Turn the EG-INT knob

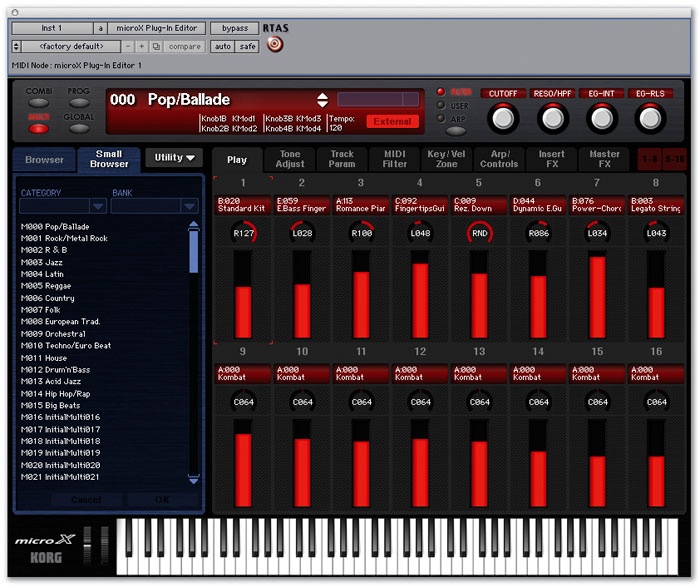pos(601,118)
